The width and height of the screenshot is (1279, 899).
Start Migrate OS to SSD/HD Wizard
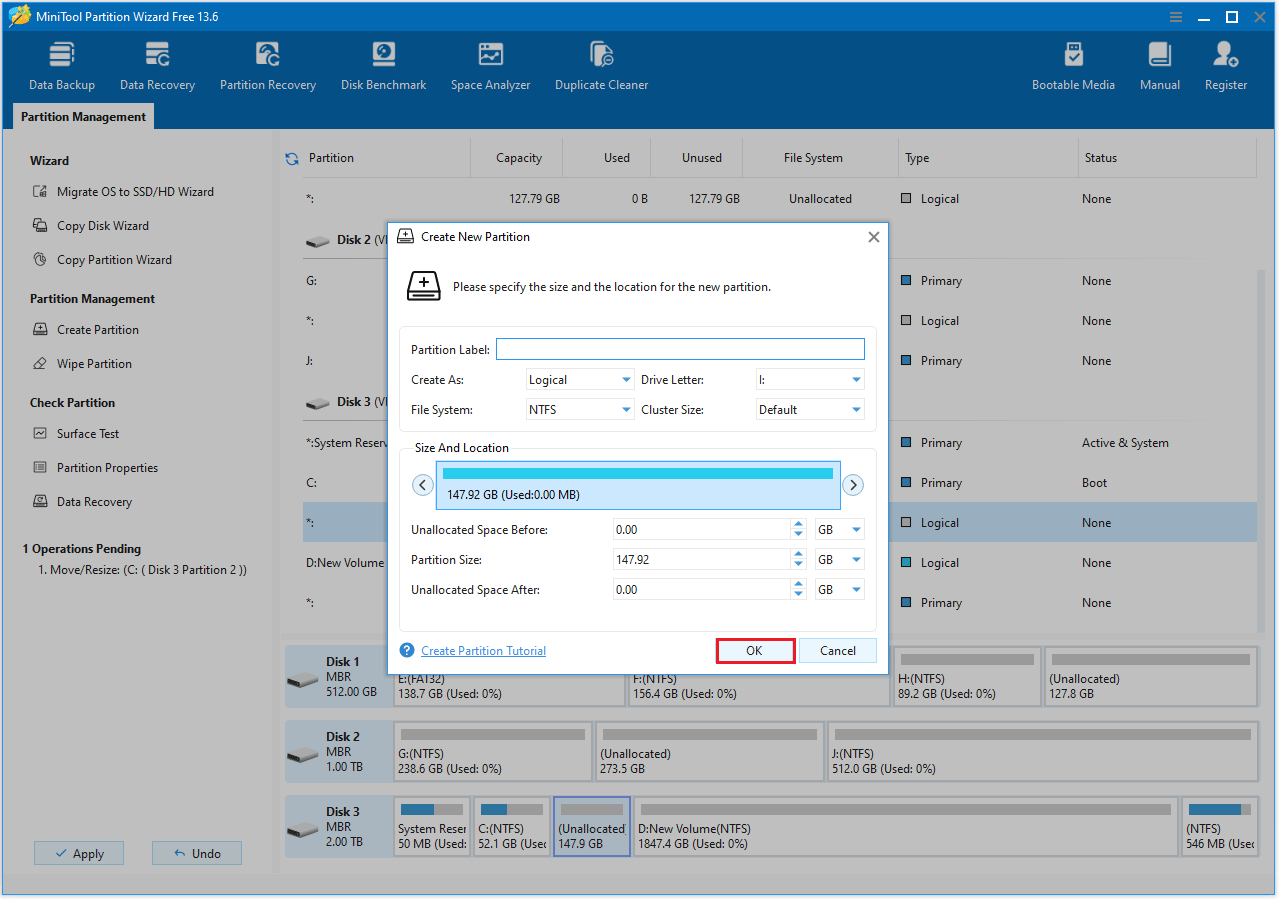coord(123,192)
